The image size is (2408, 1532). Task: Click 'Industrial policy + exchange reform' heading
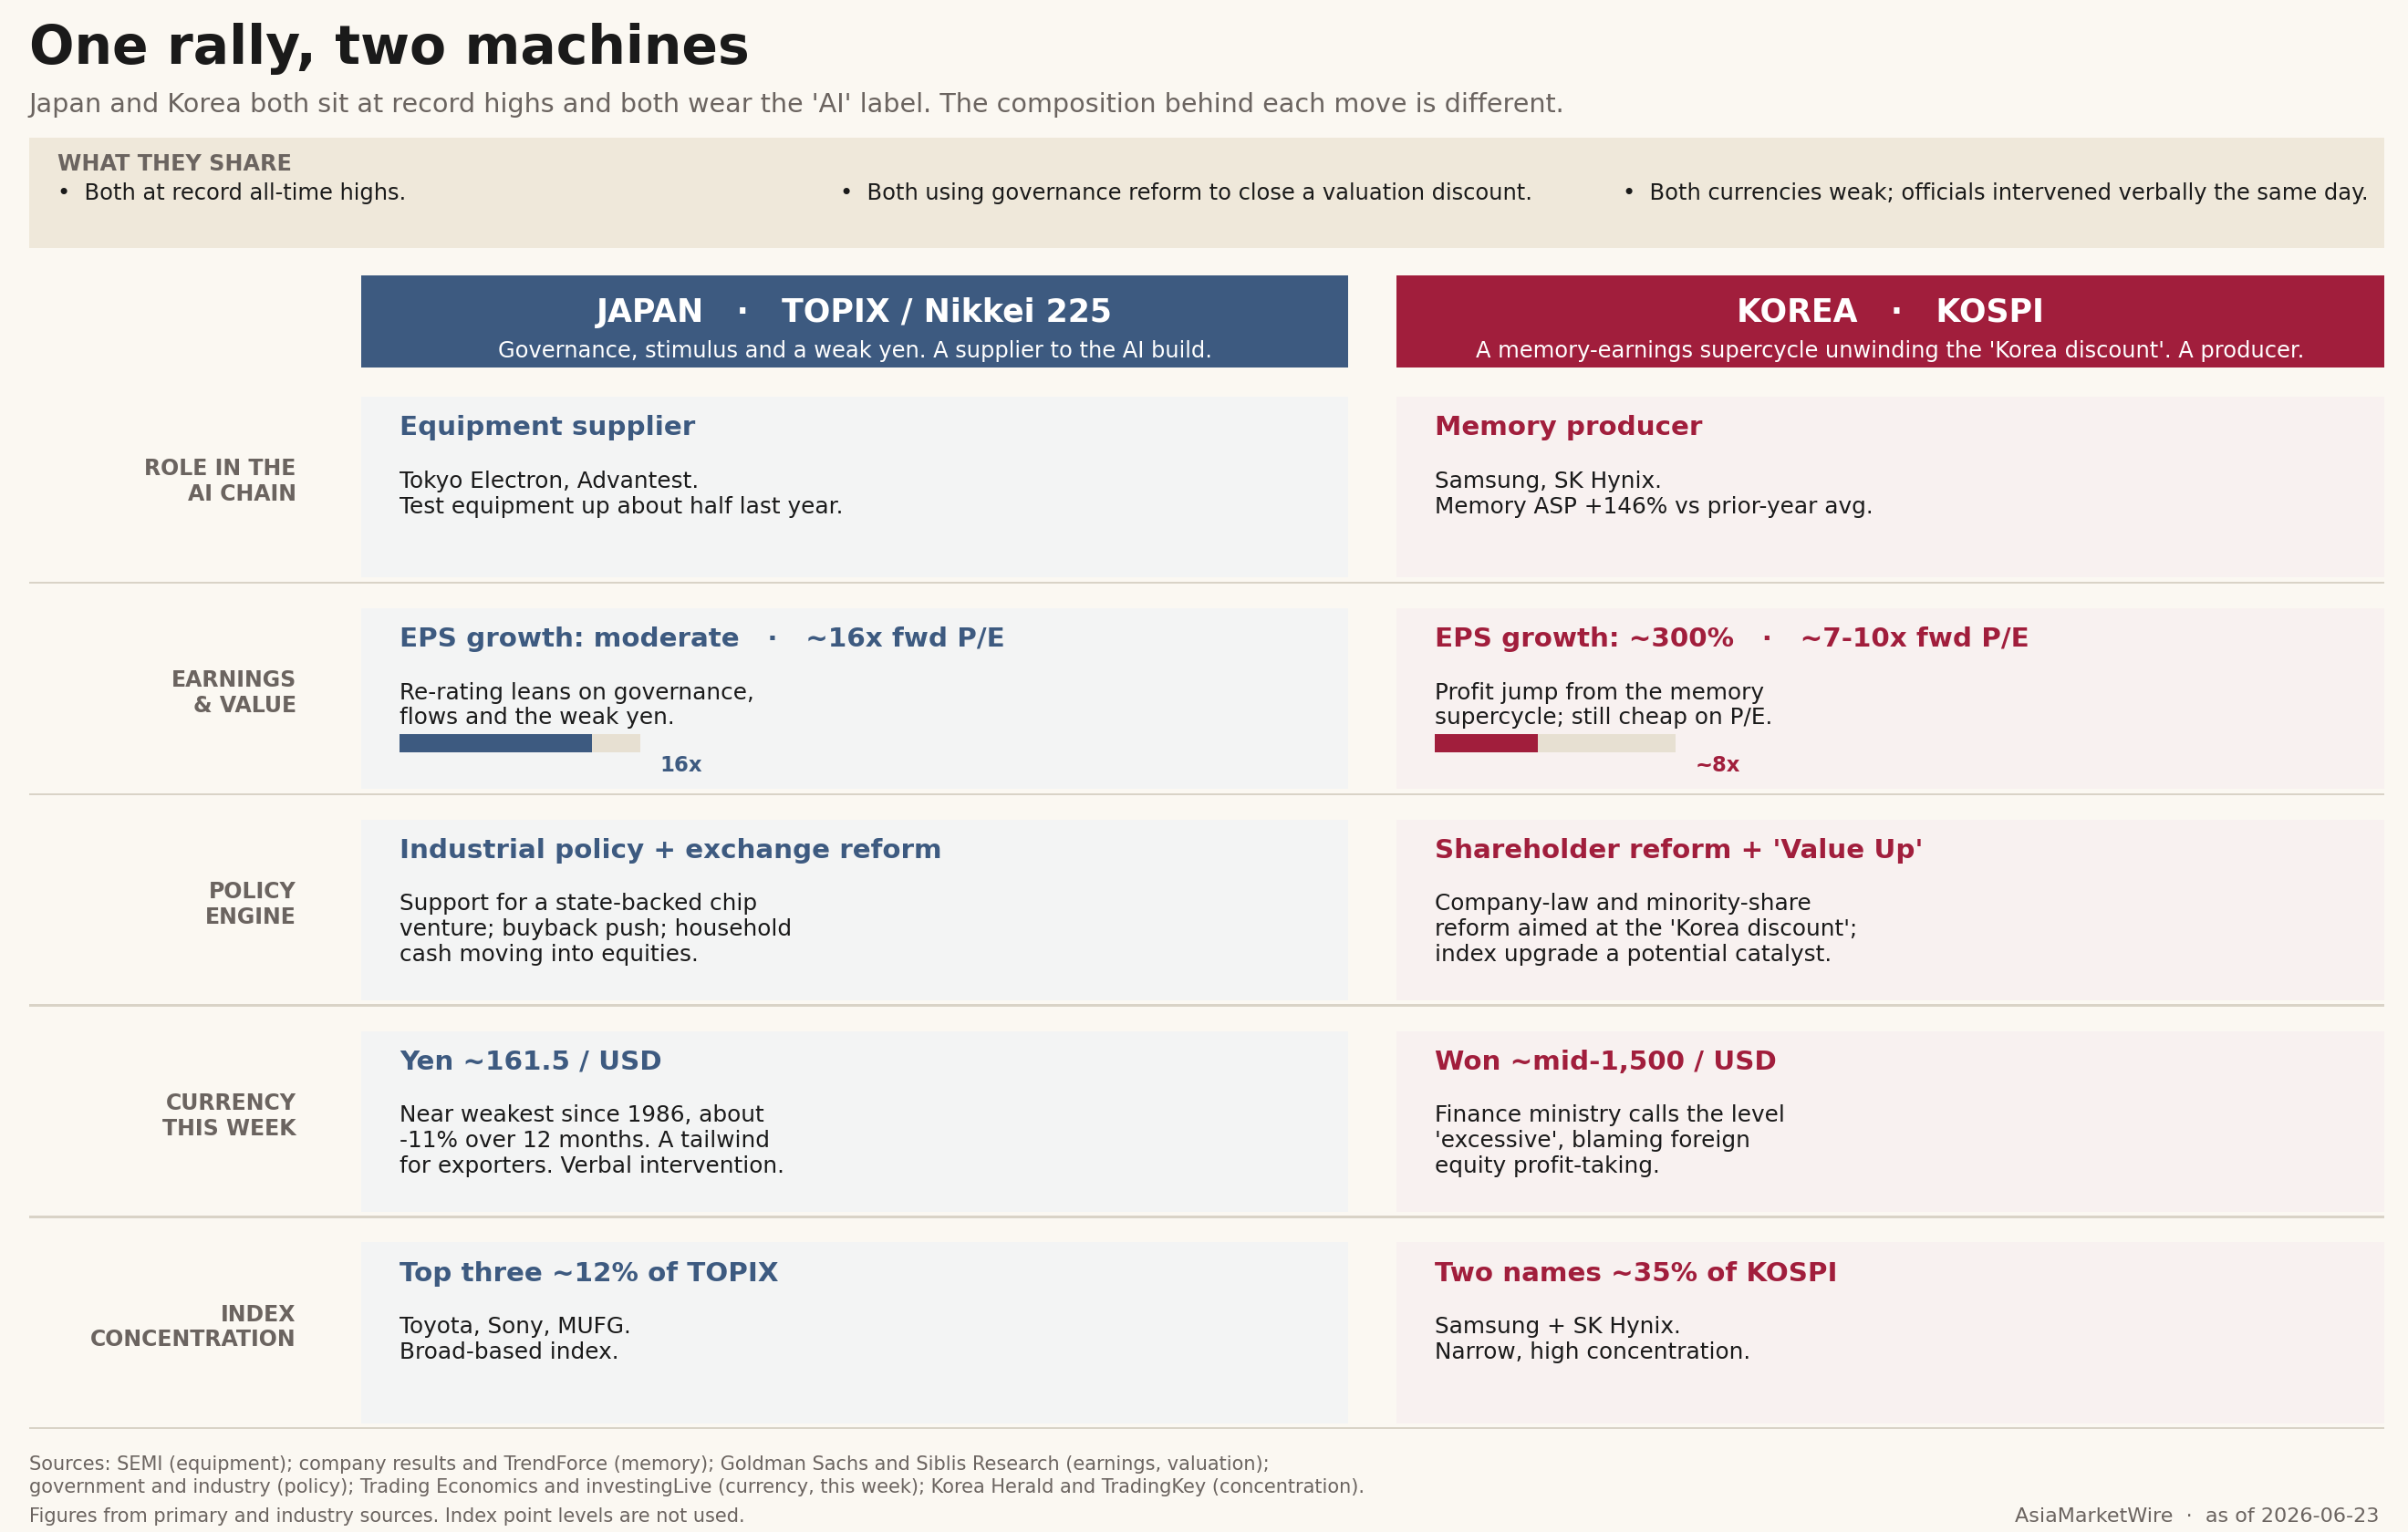click(670, 849)
